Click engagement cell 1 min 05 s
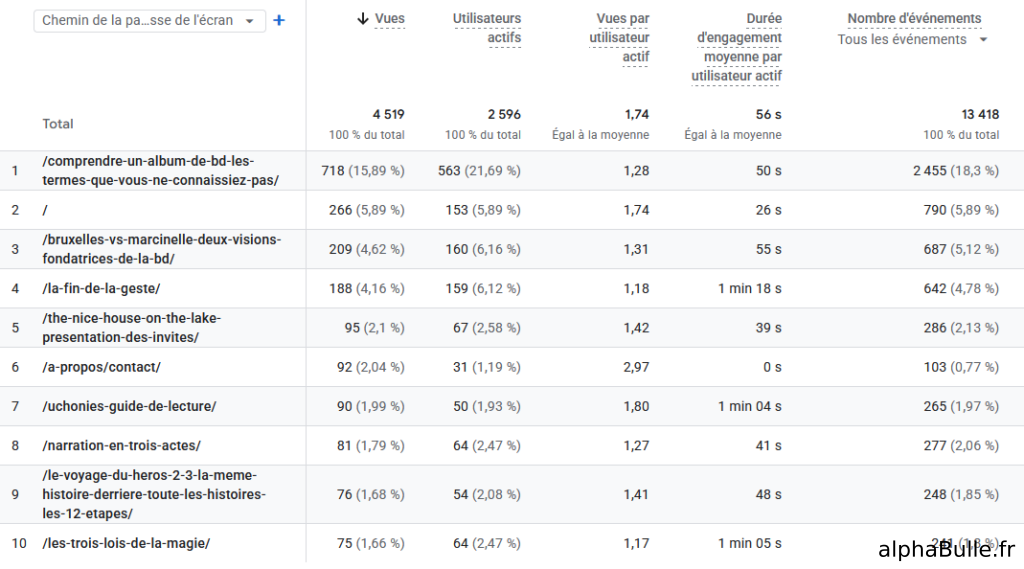 [750, 544]
